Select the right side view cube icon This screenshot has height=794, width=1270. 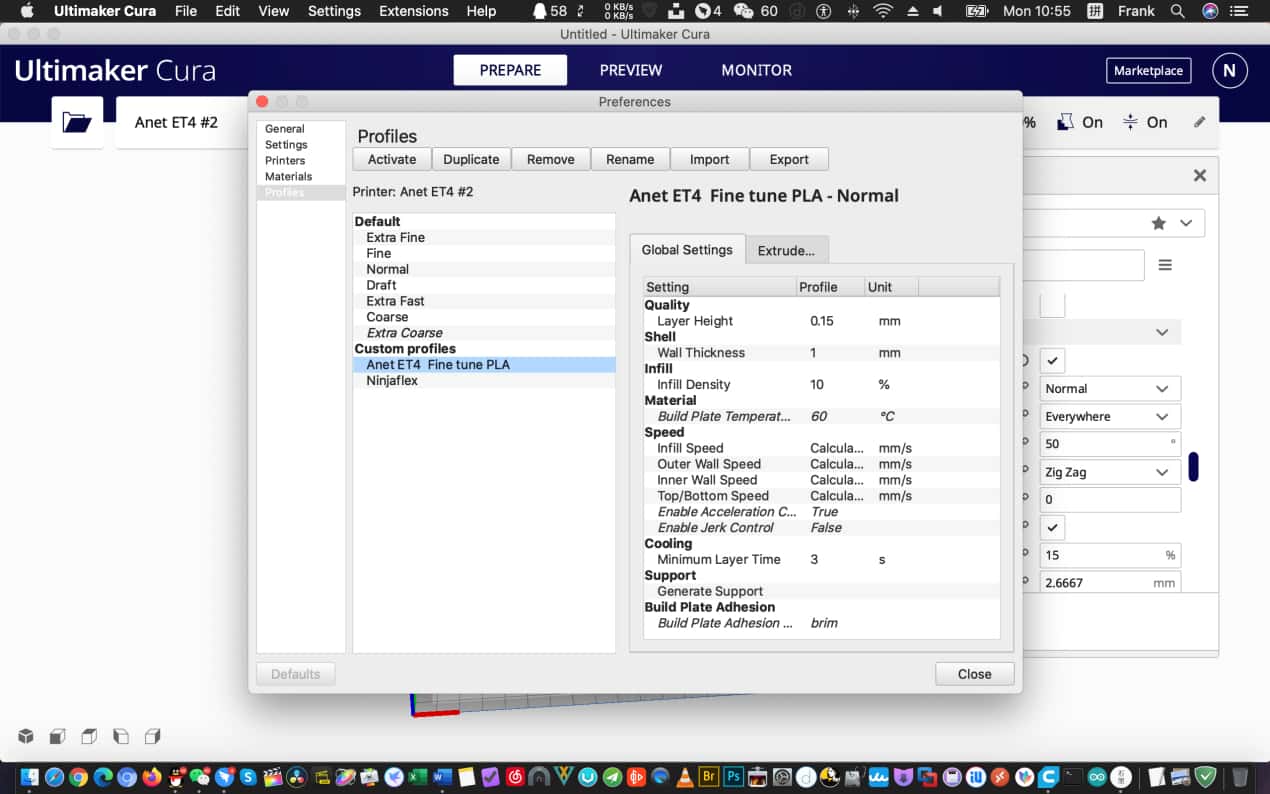[153, 737]
